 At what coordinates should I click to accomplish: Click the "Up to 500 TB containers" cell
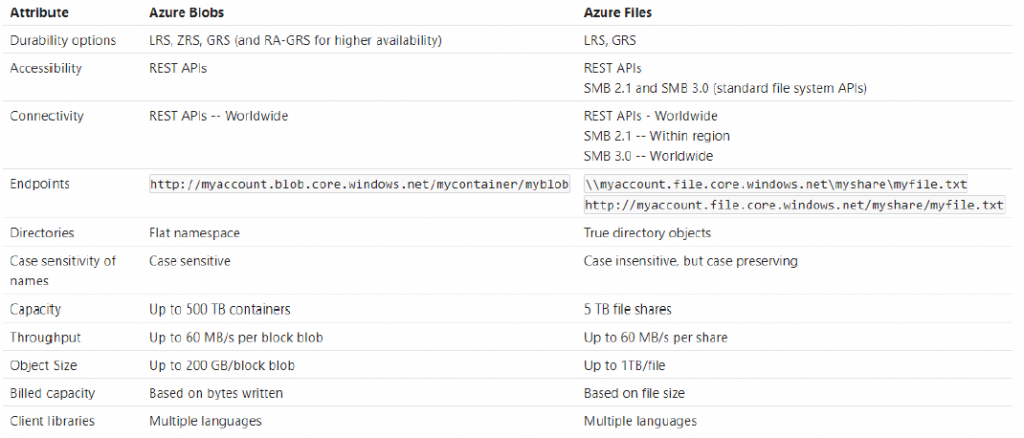(x=219, y=310)
